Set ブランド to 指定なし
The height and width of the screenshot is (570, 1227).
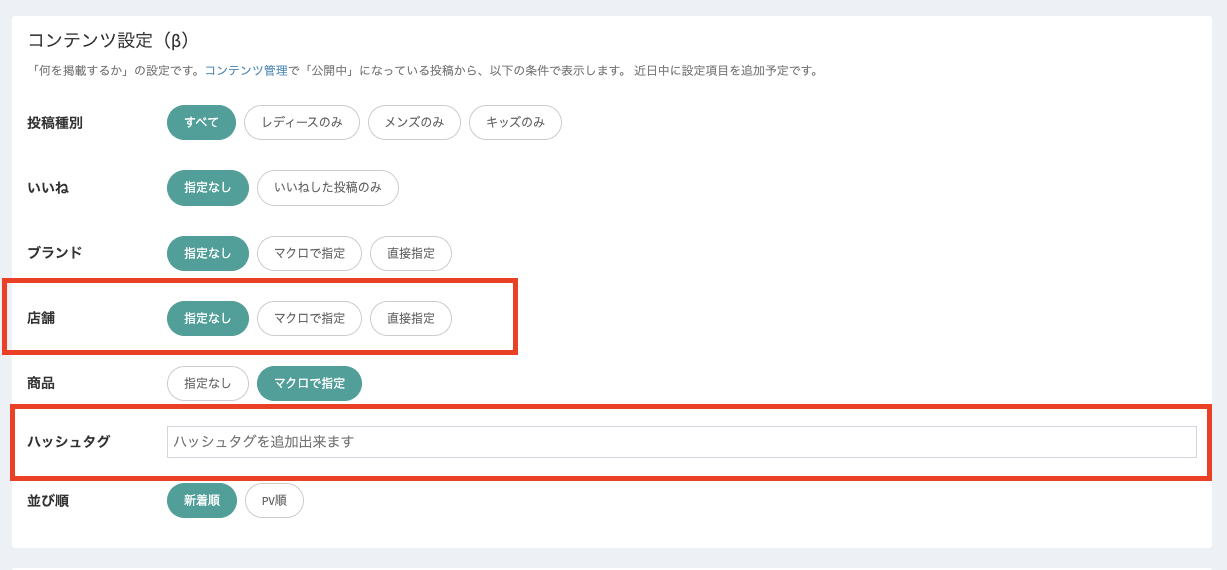point(208,253)
